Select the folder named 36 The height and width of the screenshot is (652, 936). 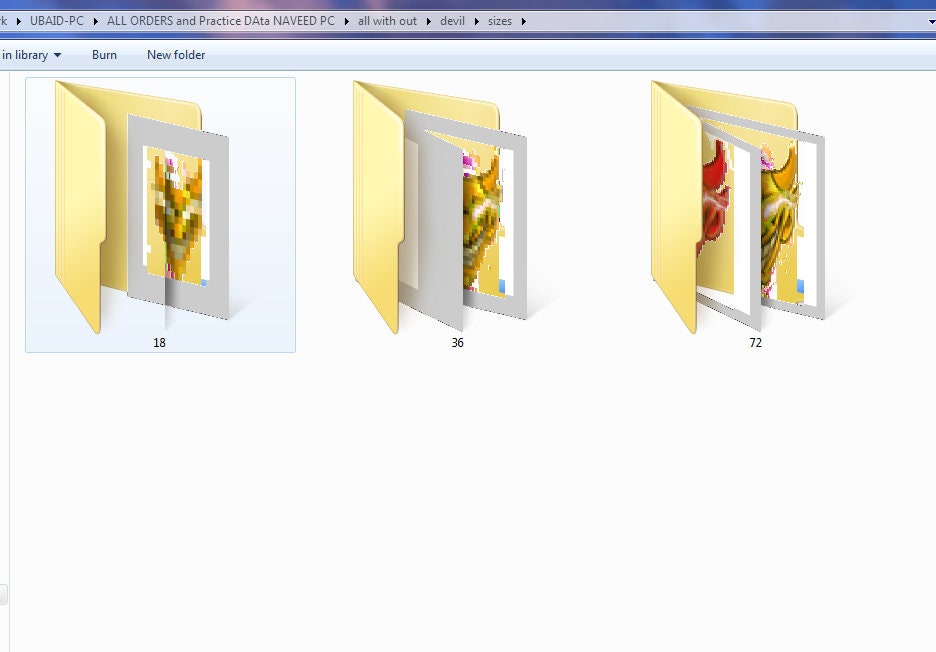click(458, 215)
